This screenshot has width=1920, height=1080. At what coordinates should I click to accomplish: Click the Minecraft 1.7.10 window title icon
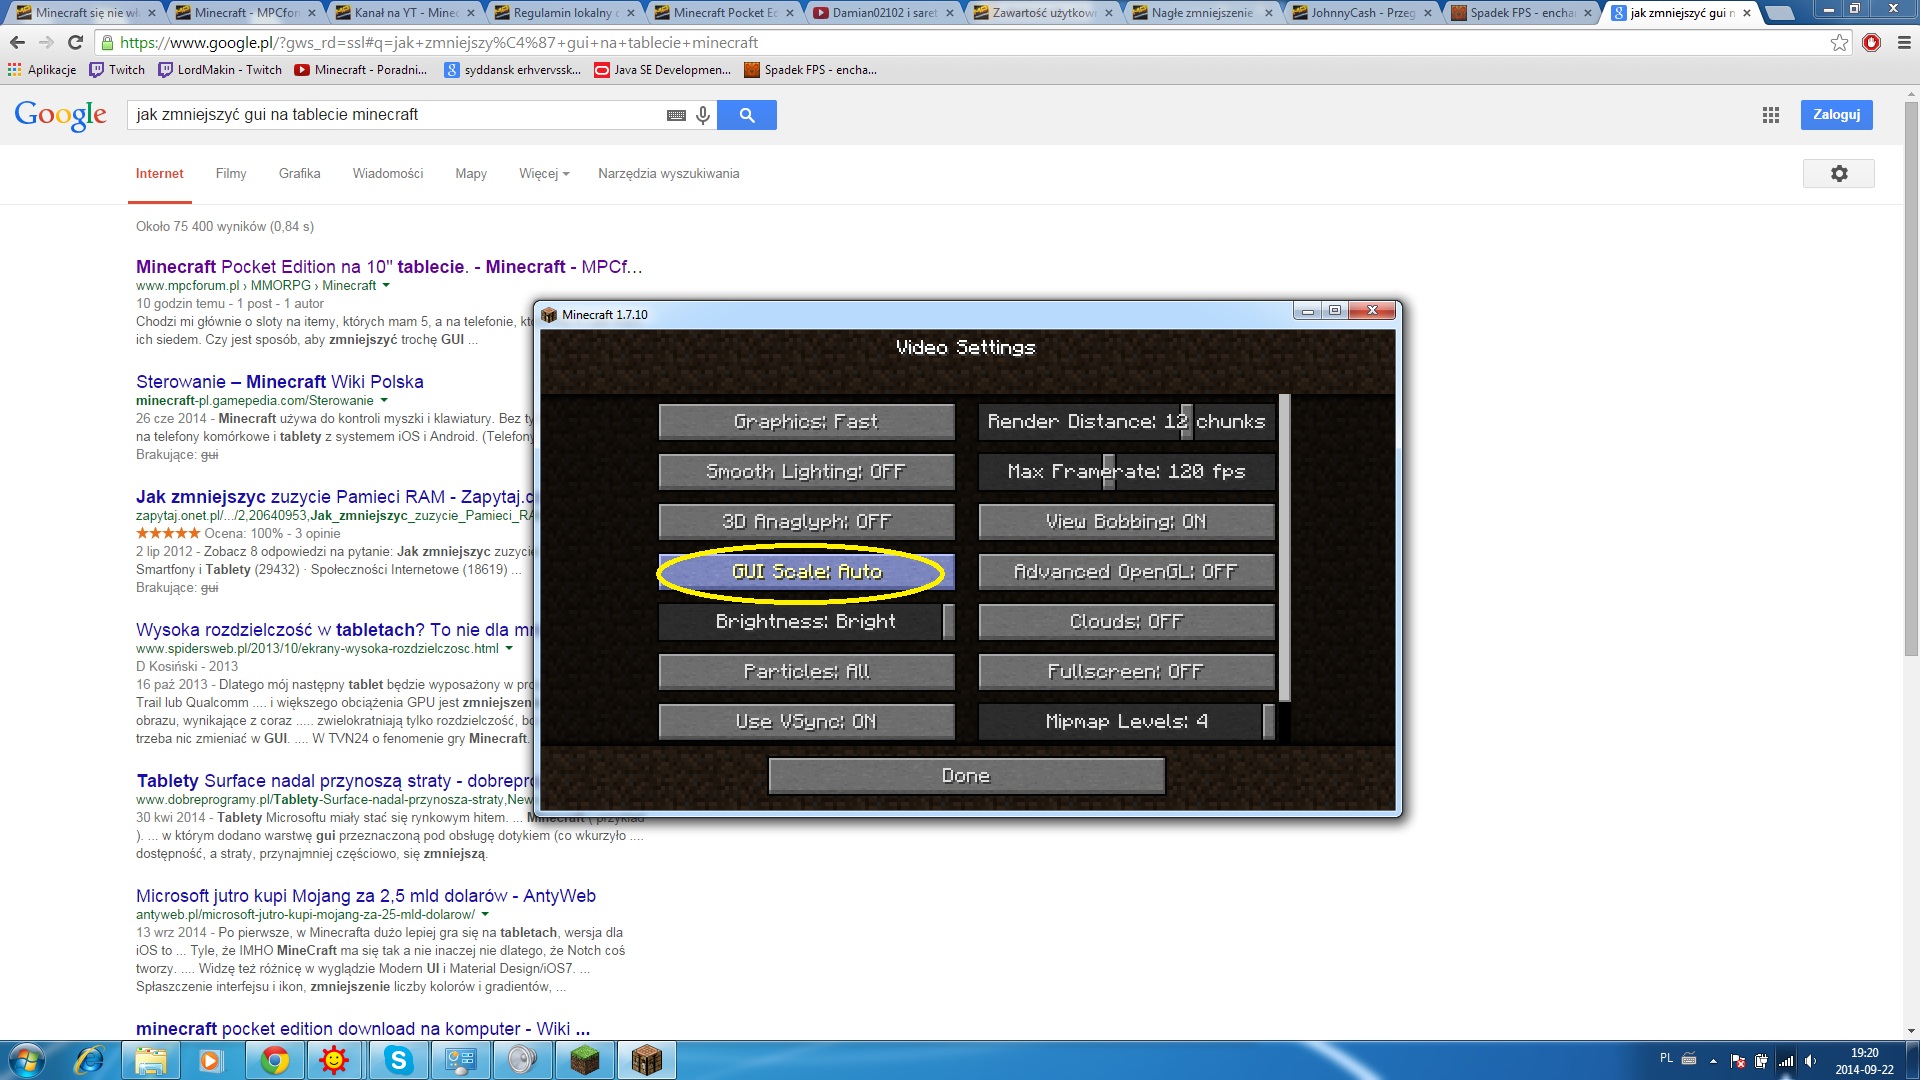(x=549, y=314)
